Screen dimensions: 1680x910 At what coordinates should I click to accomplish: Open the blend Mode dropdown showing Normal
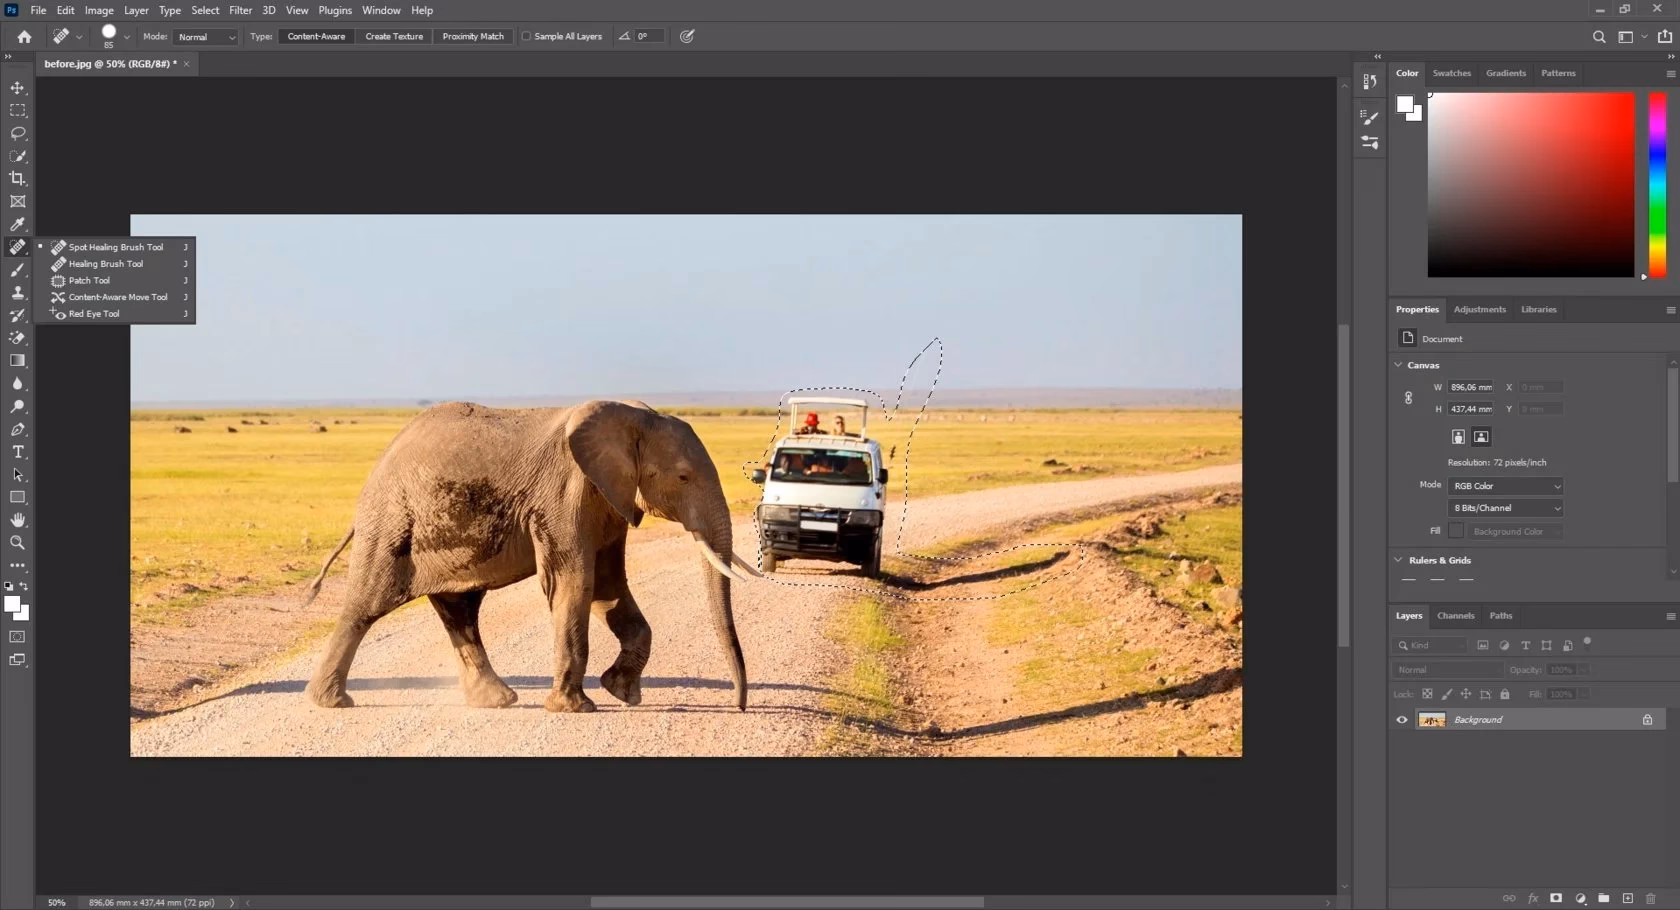[x=205, y=36]
